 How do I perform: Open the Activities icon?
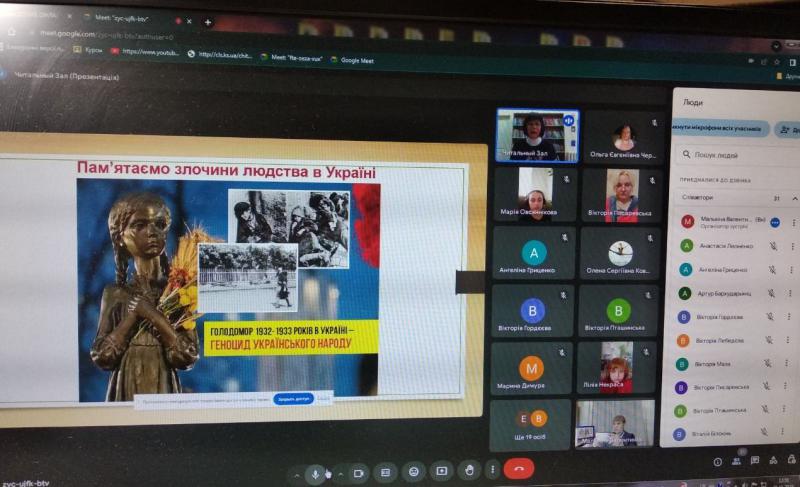(773, 460)
